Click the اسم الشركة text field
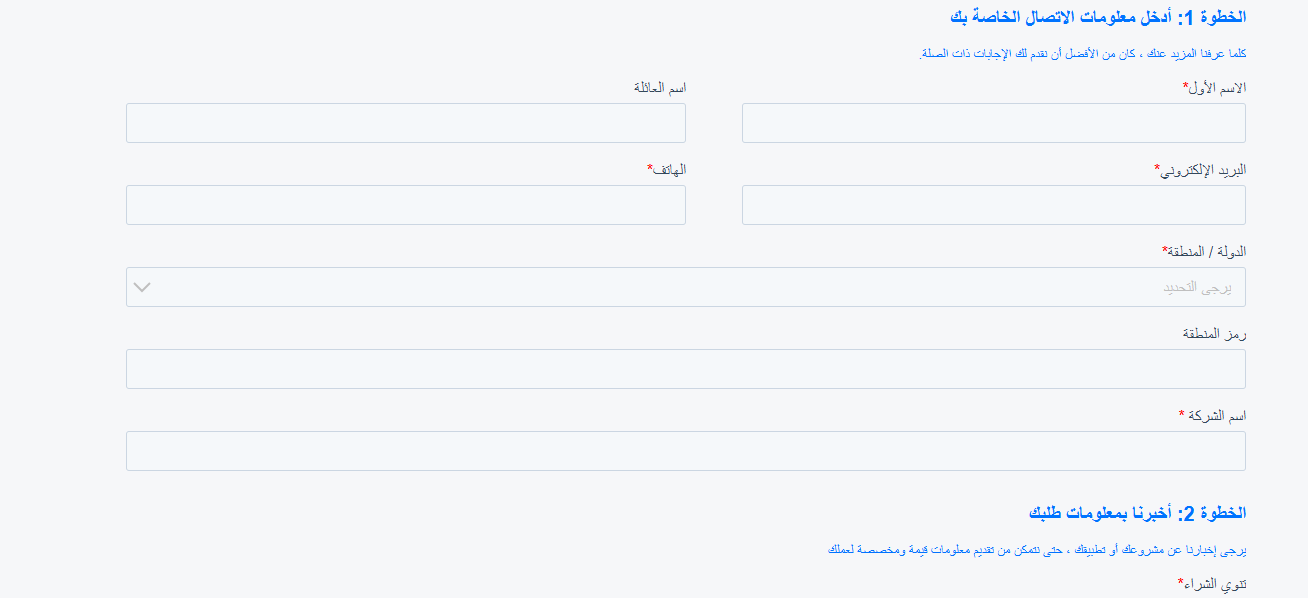This screenshot has height=598, width=1308. pos(685,451)
